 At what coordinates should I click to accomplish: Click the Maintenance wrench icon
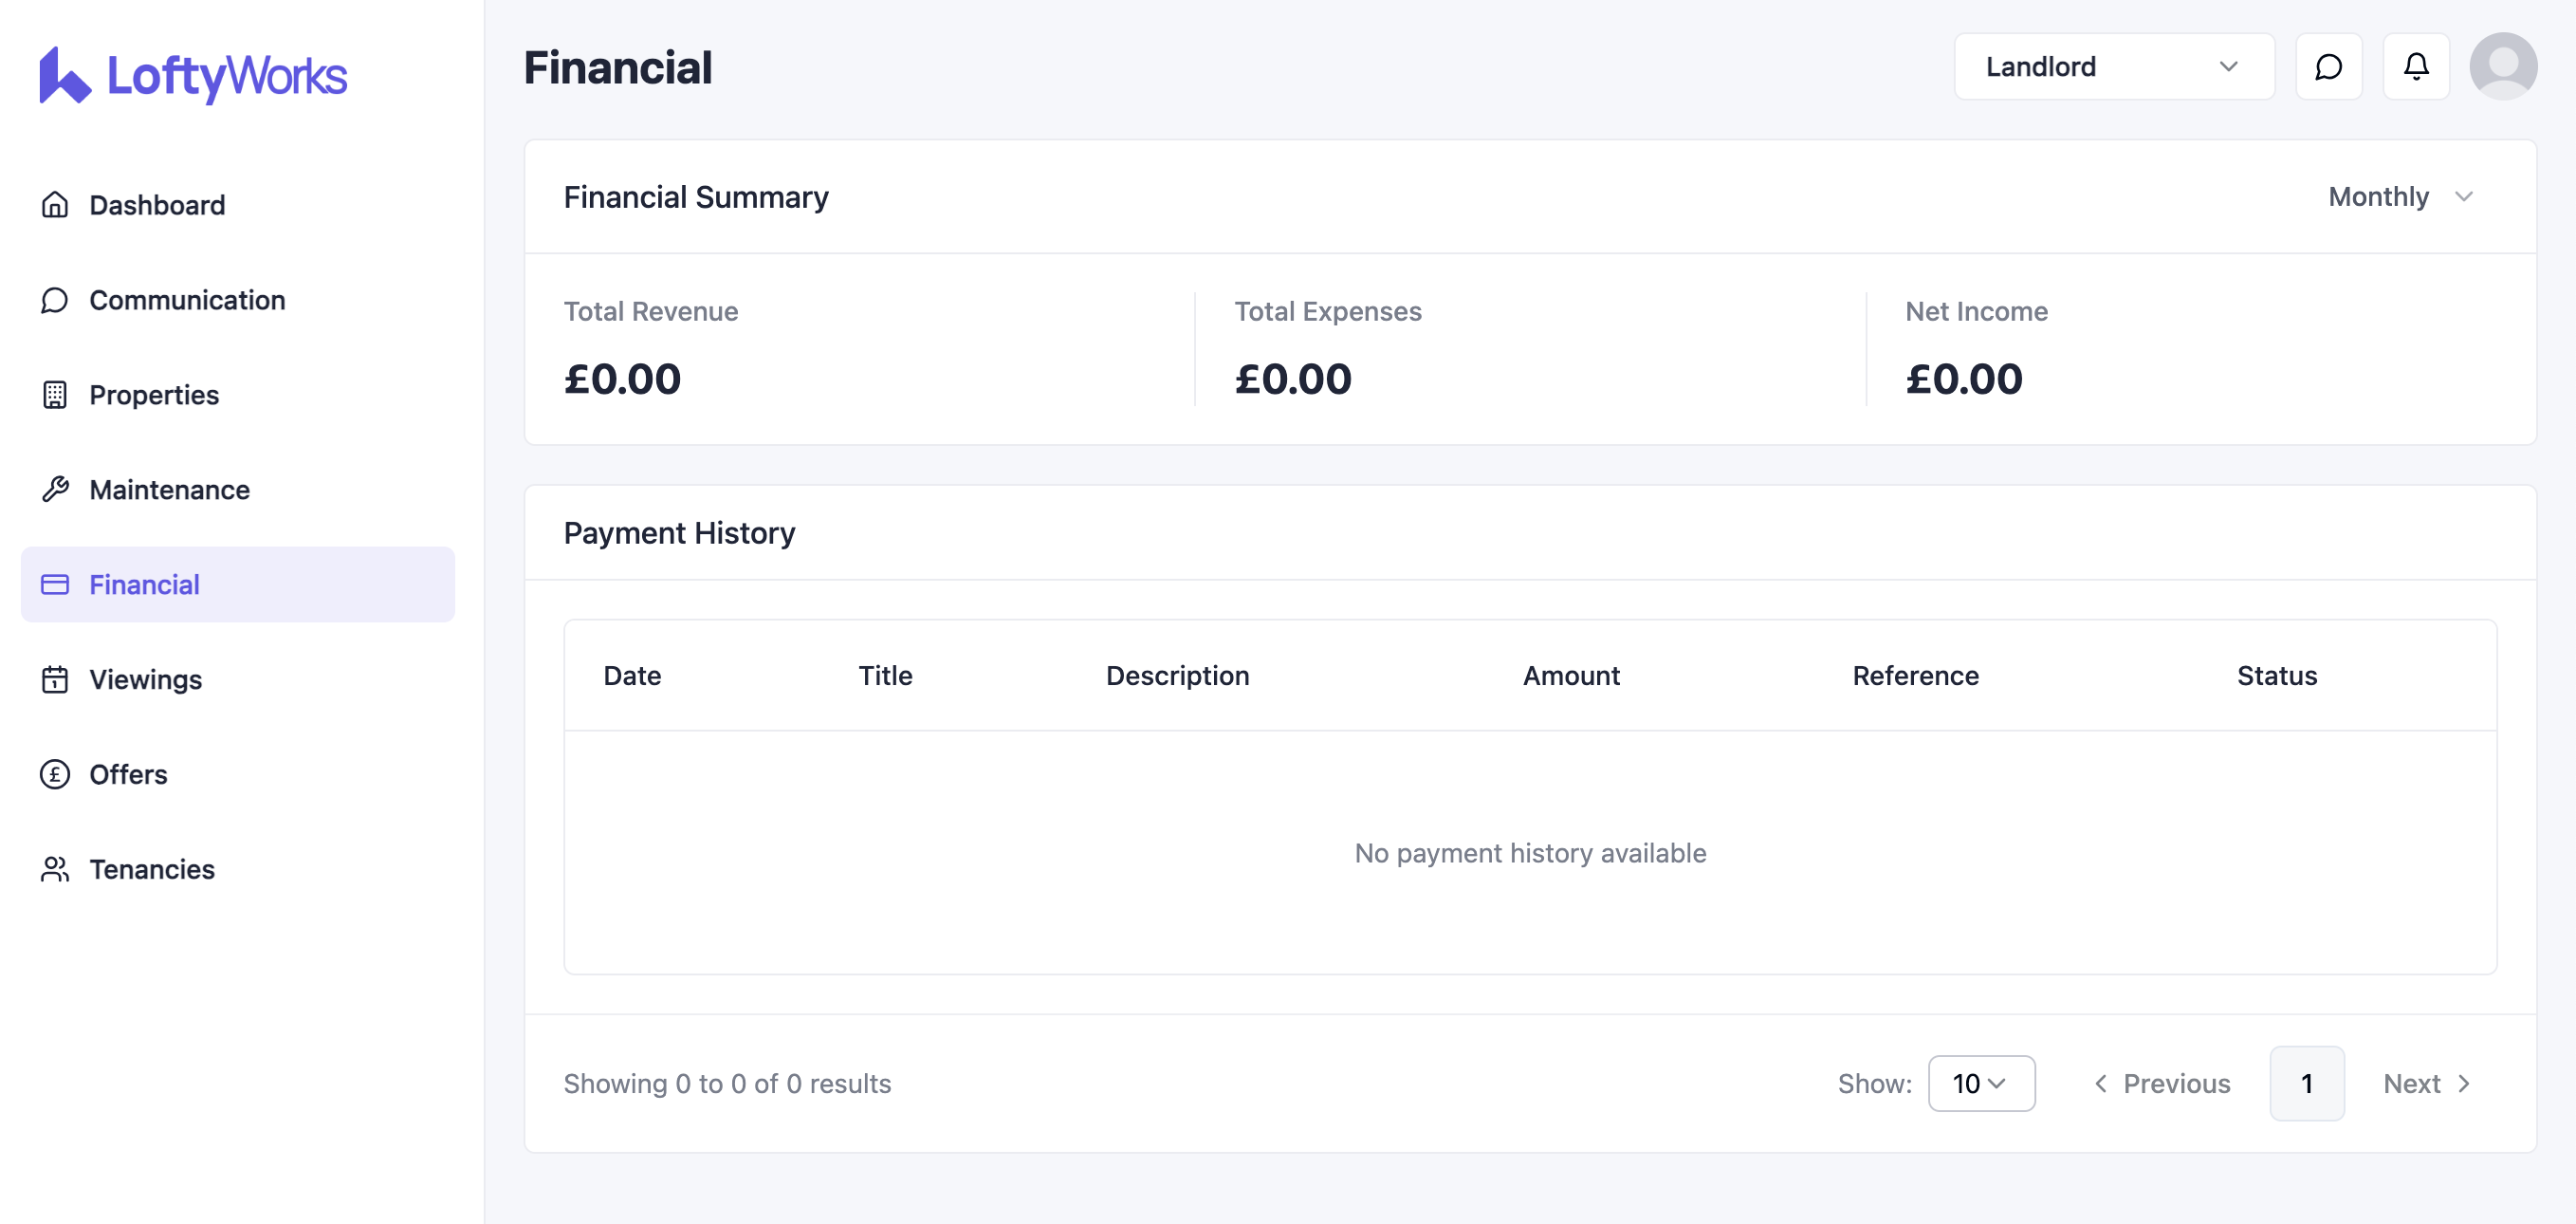pyautogui.click(x=55, y=489)
